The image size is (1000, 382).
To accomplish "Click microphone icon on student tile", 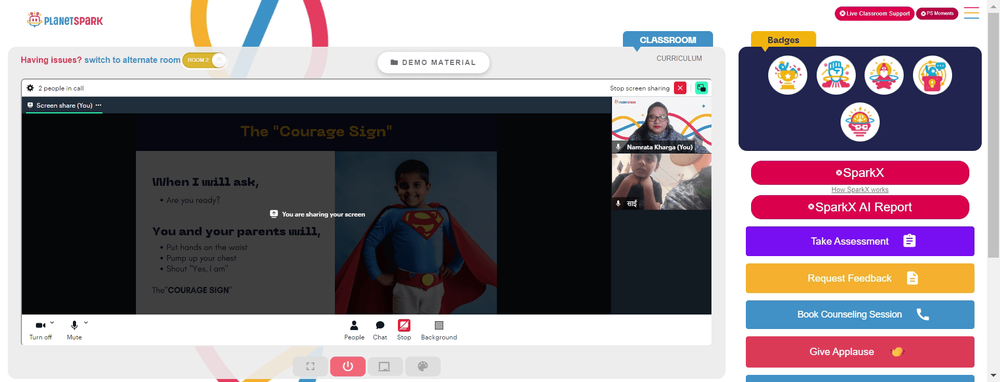I will pos(618,203).
